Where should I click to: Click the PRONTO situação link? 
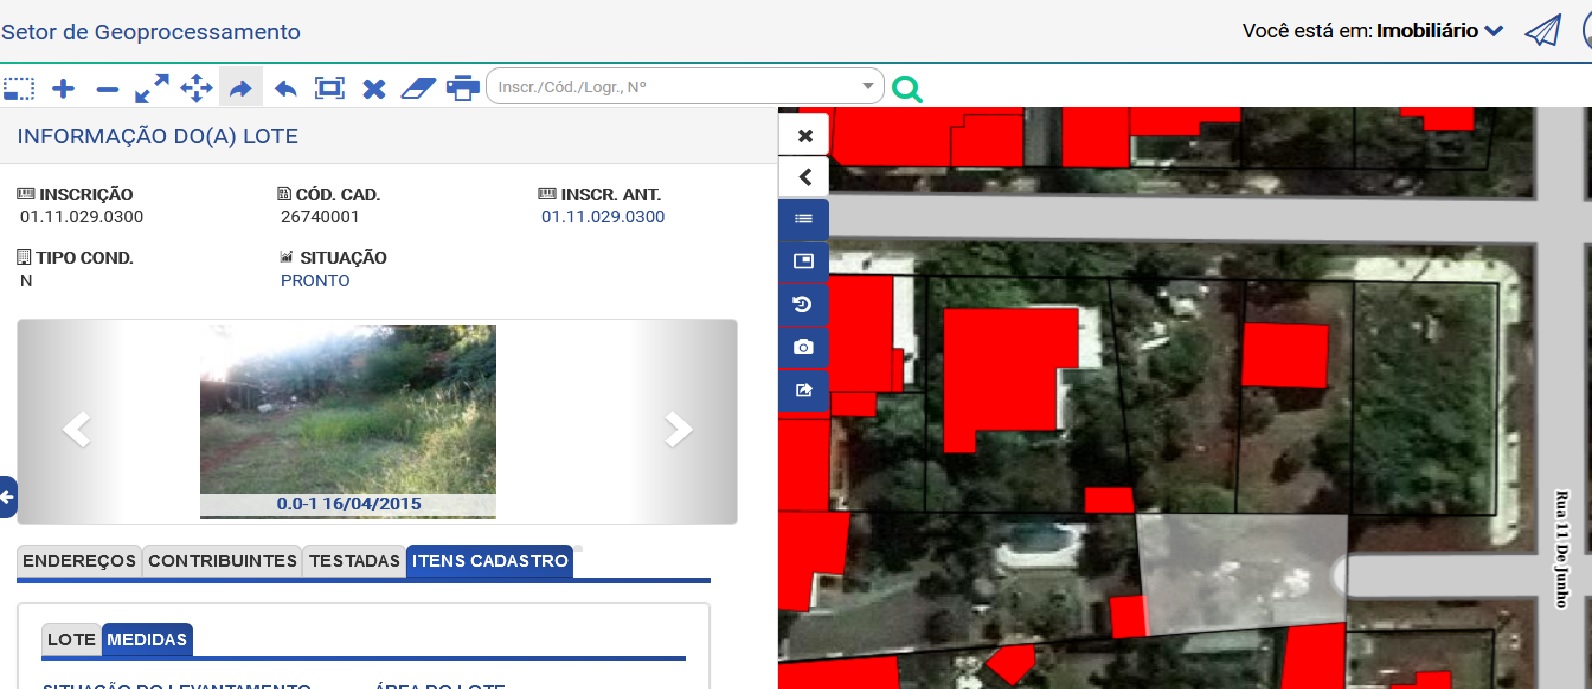point(315,281)
